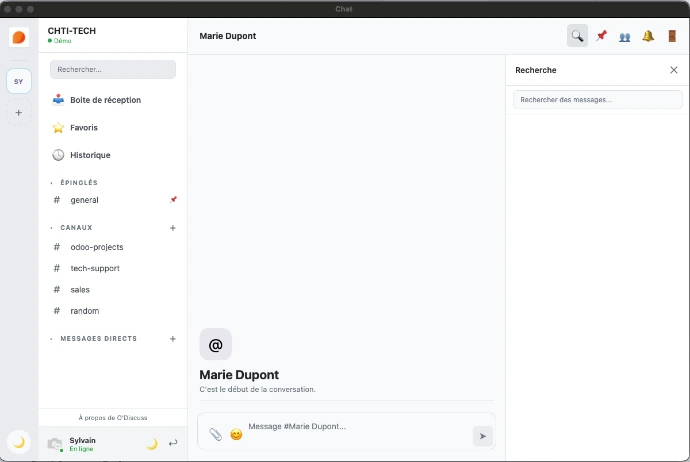Close the Recherche panel
This screenshot has width=690, height=462.
(x=673, y=70)
